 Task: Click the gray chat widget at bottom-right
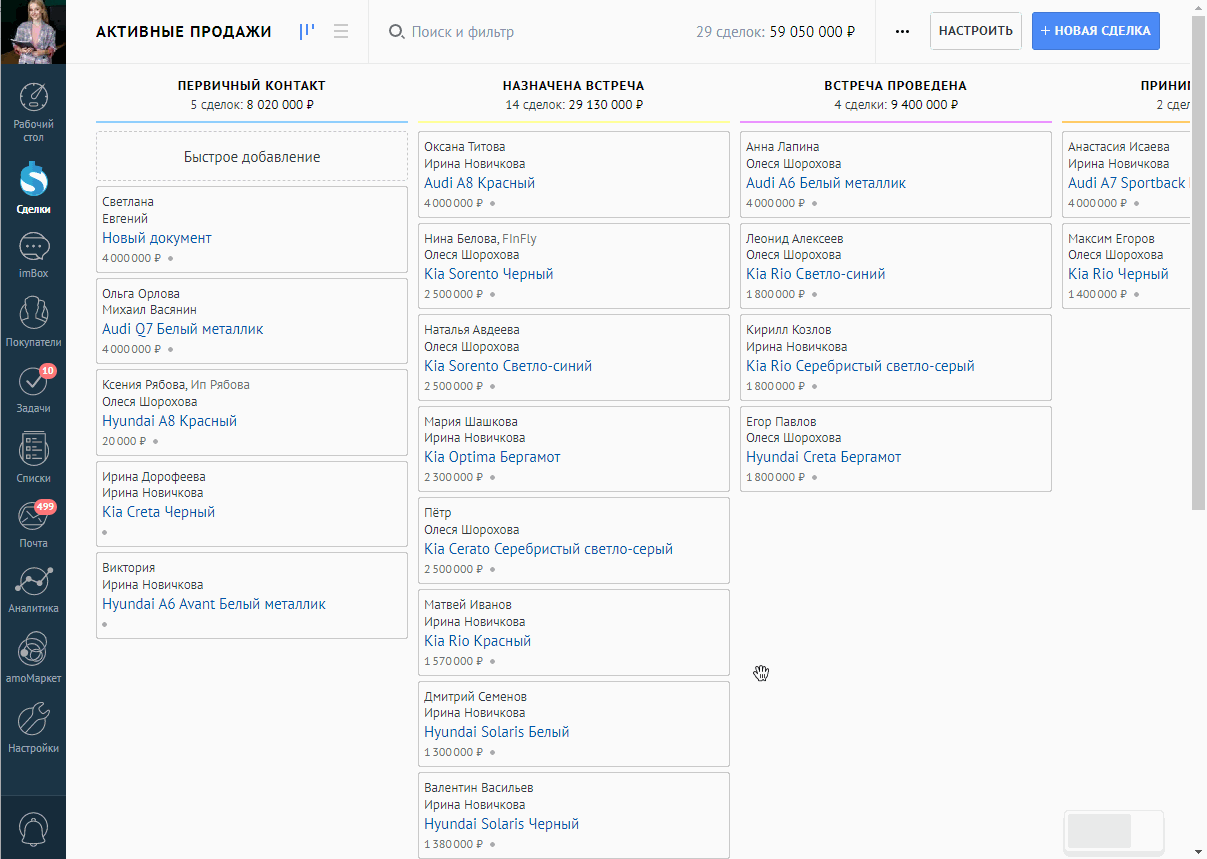pyautogui.click(x=1114, y=831)
